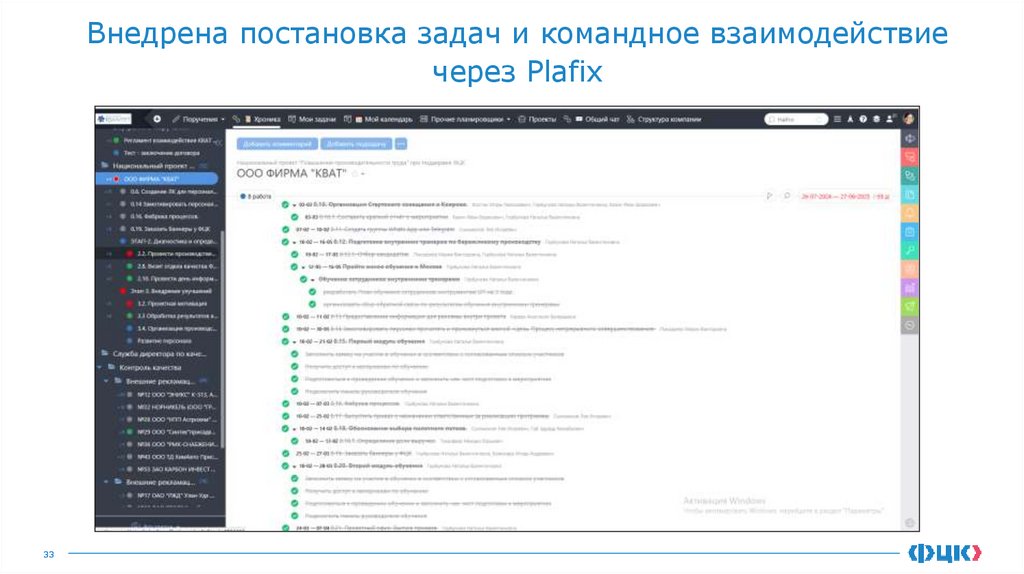Toggle check mark of Пройти очное обучение в Москве
Viewport: 1024px width, 574px height.
click(x=295, y=266)
